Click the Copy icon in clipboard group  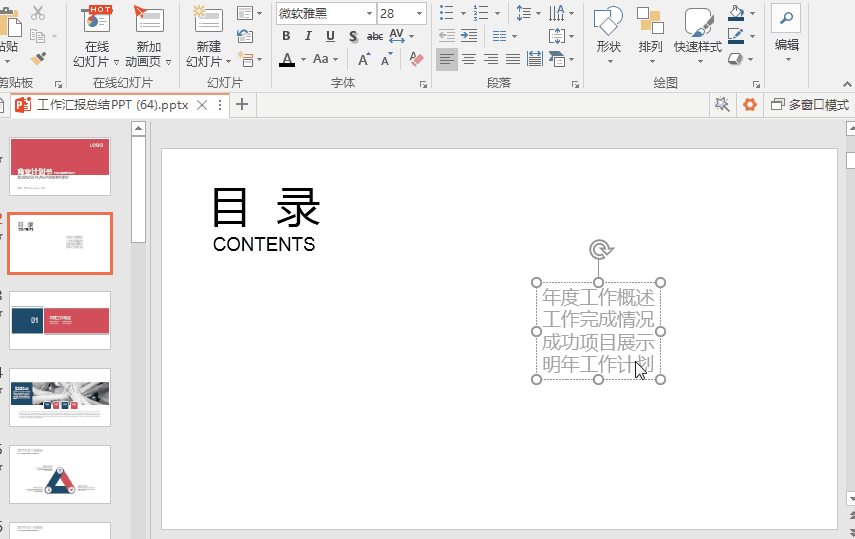point(38,36)
